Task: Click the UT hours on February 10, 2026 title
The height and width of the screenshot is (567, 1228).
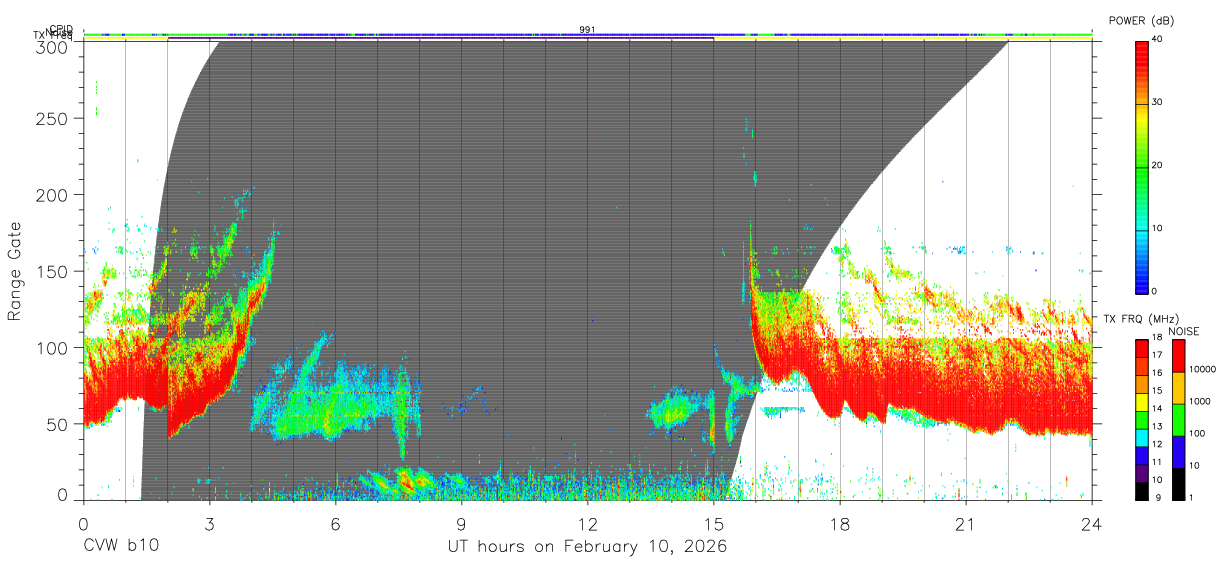Action: point(587,547)
